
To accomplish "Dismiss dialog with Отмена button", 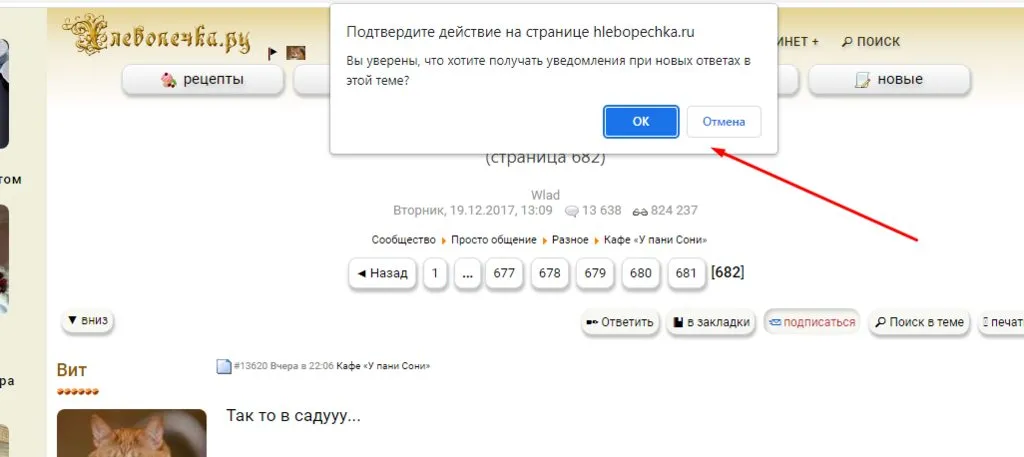I will (724, 121).
